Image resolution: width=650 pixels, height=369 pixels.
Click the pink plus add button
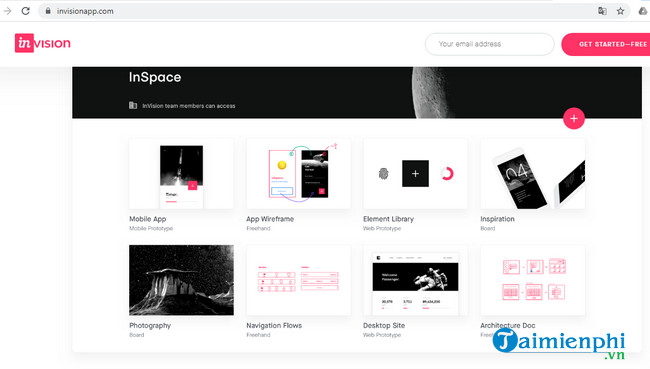[574, 119]
